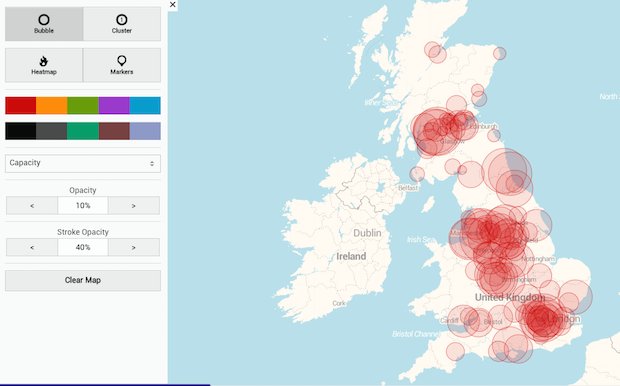Image resolution: width=620 pixels, height=386 pixels.
Task: Pick the brown color swatch
Action: pos(114,131)
